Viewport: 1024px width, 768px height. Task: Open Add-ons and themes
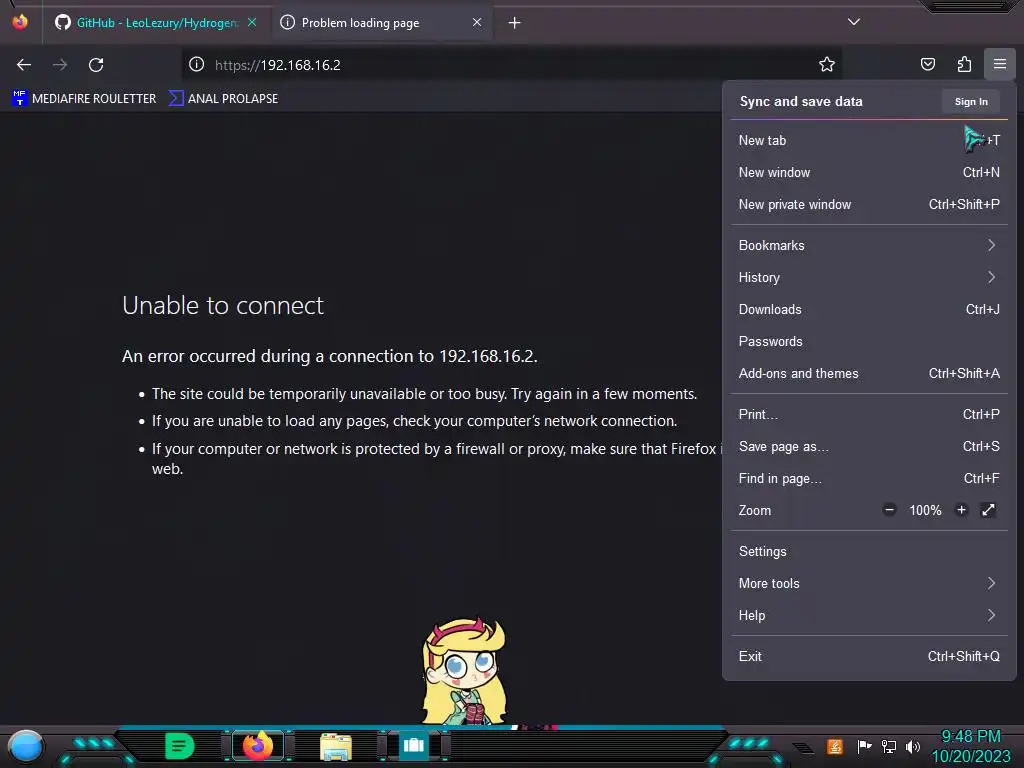[869, 374]
